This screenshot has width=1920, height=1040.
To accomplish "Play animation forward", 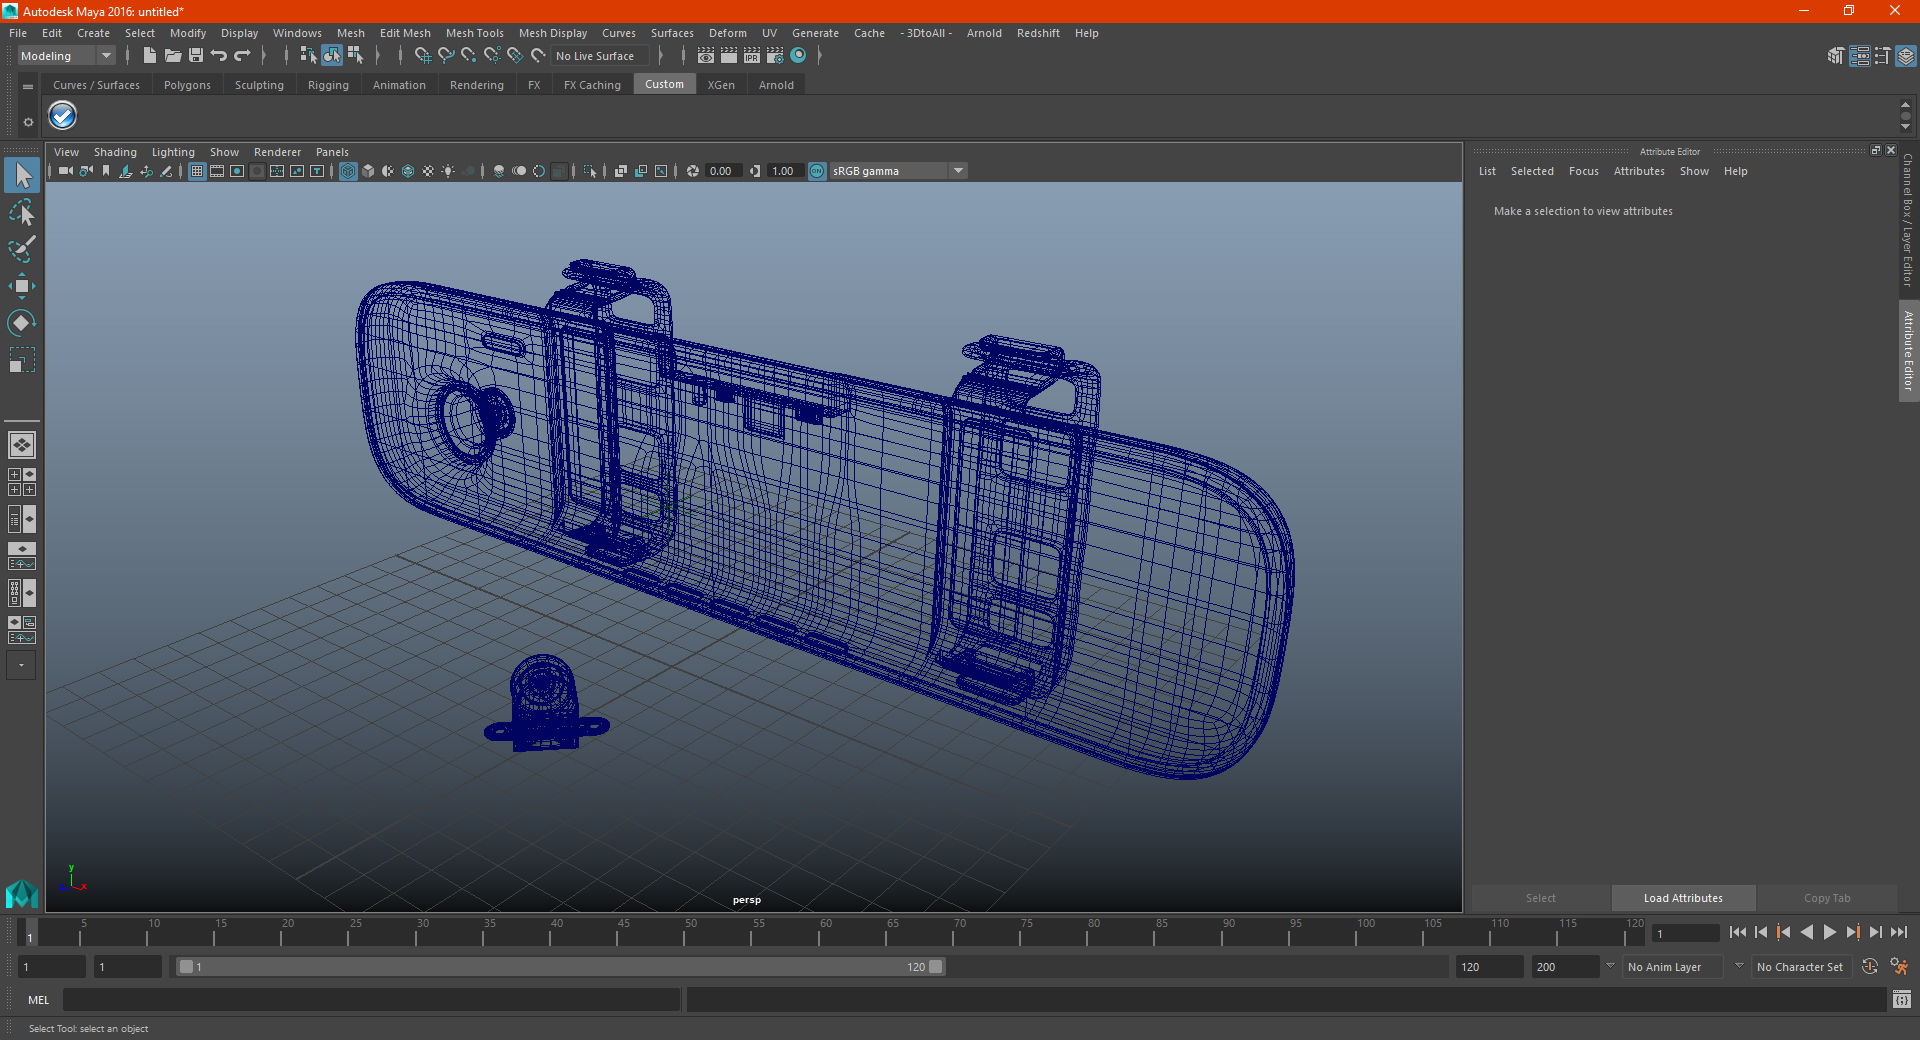I will coord(1830,932).
